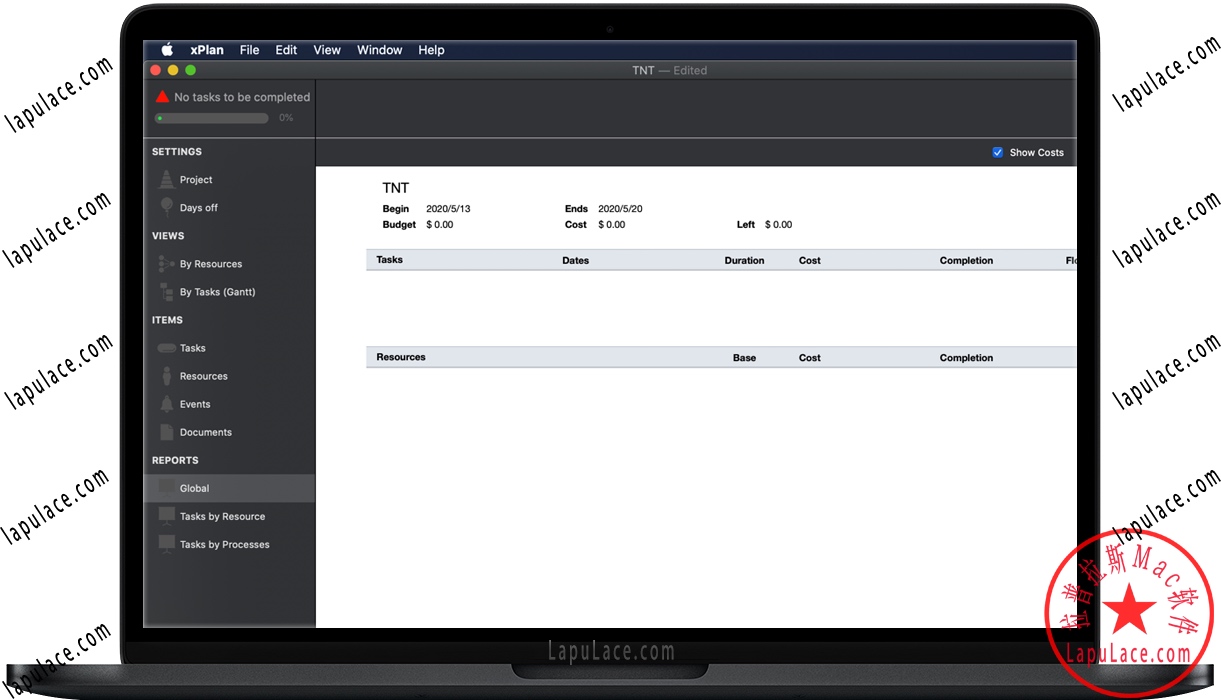Click the Global report icon
This screenshot has height=700, width=1221.
pos(166,487)
